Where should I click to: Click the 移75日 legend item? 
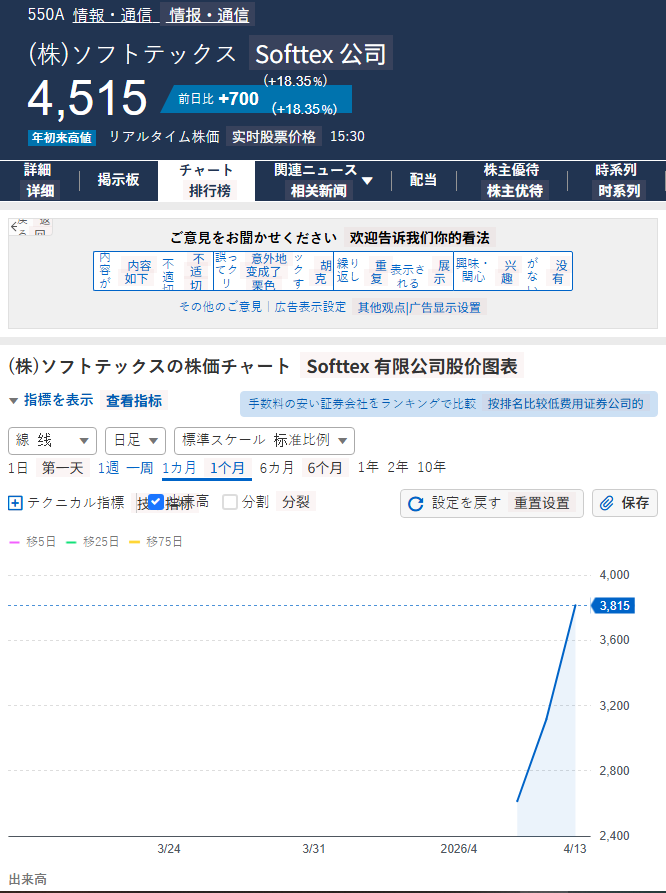point(156,542)
